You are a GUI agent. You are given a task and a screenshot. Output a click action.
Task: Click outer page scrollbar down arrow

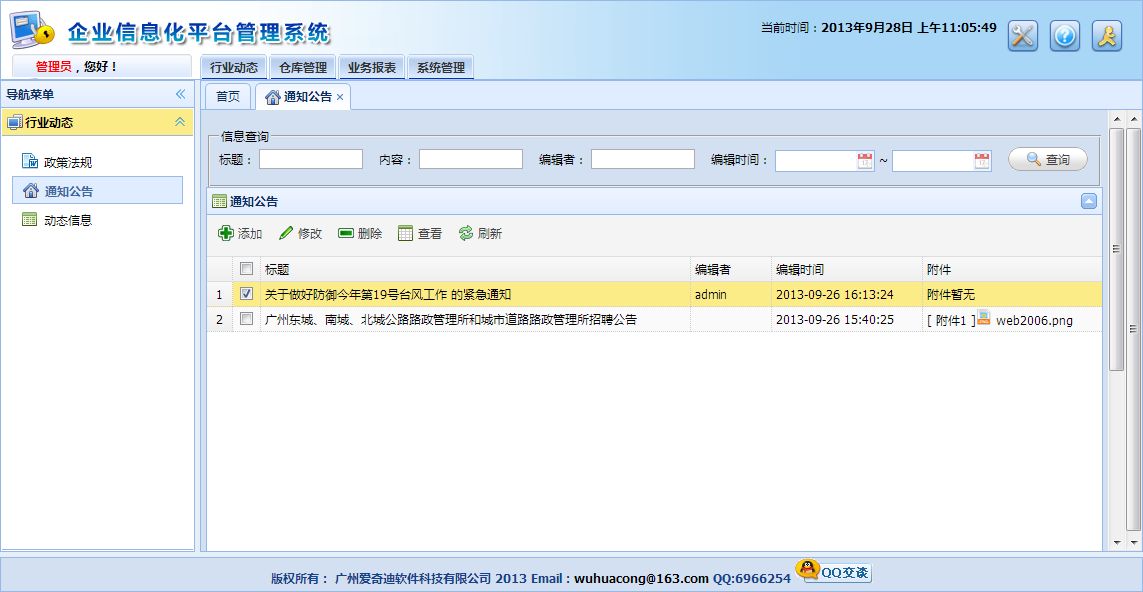click(x=1134, y=542)
